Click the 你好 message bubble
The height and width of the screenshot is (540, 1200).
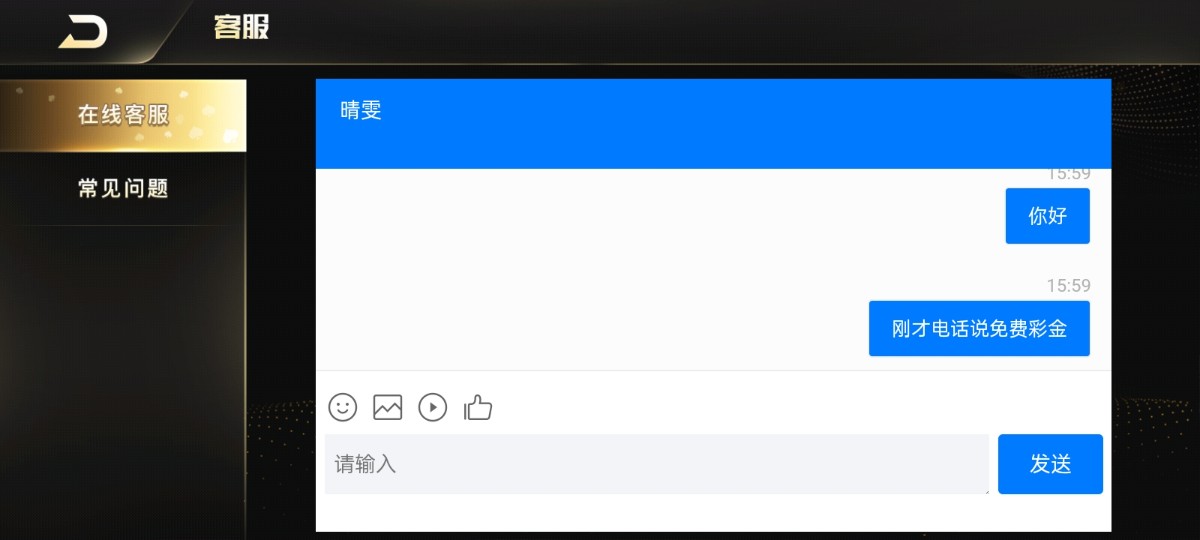pyautogui.click(x=1047, y=216)
